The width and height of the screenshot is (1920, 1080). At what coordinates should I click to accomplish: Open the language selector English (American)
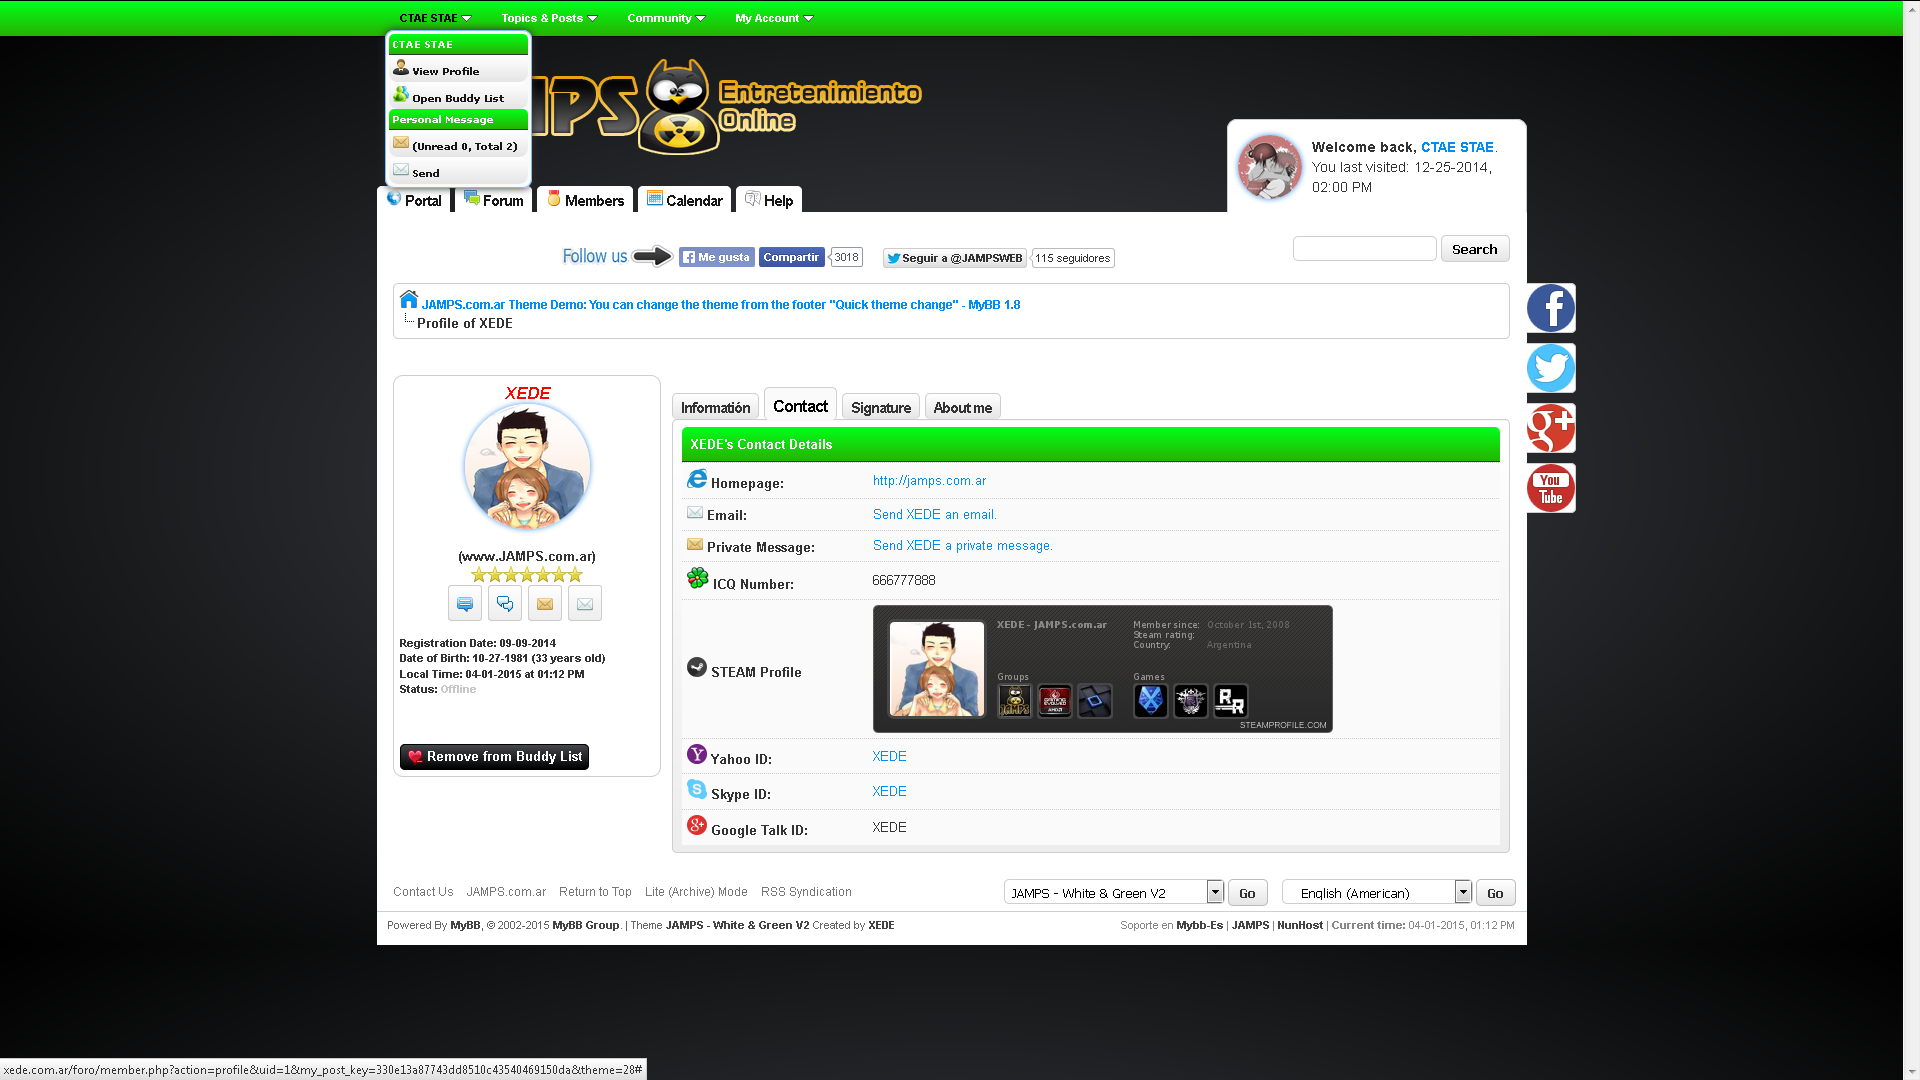(x=1376, y=892)
